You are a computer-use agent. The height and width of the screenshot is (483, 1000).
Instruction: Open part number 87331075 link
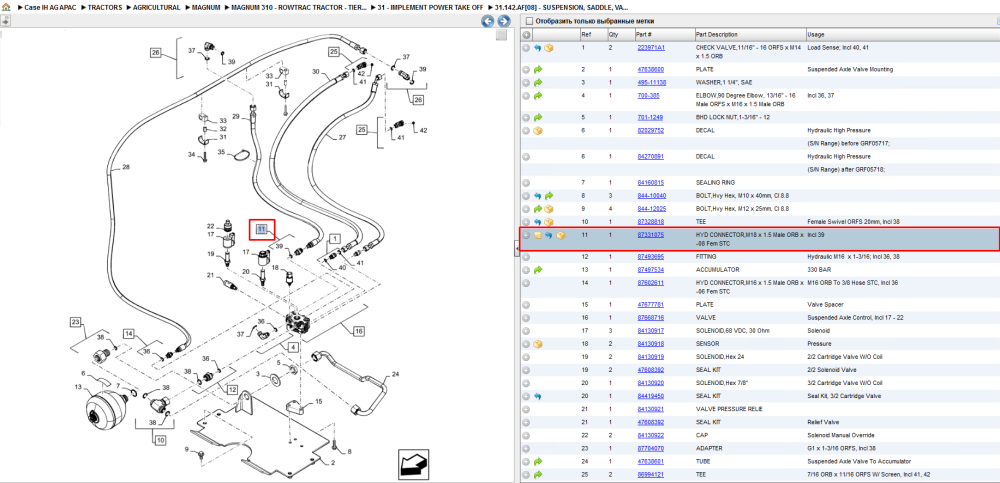coord(651,235)
